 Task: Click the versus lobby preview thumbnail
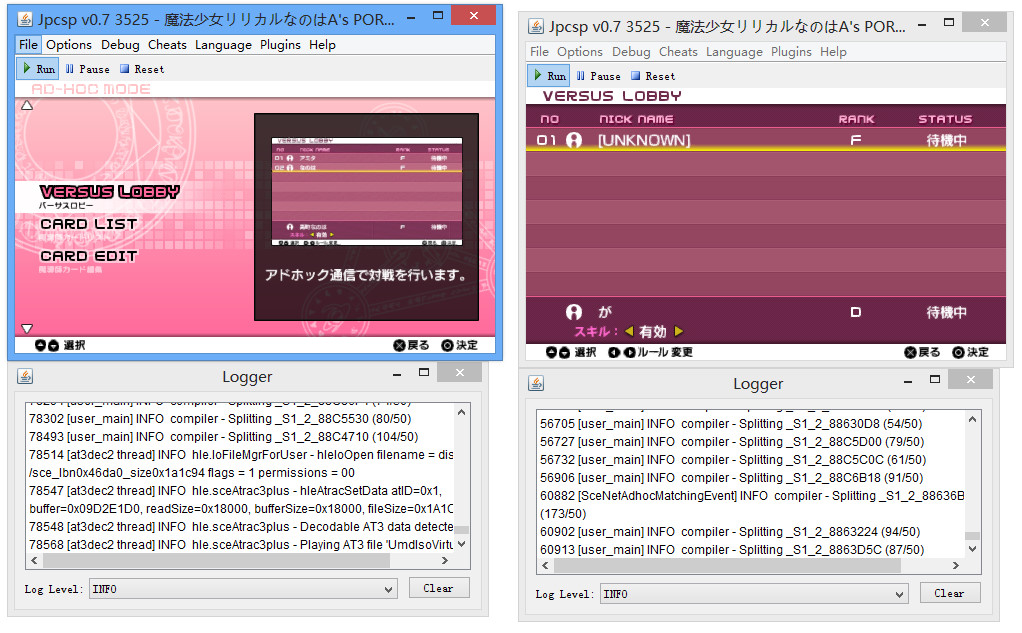(367, 191)
